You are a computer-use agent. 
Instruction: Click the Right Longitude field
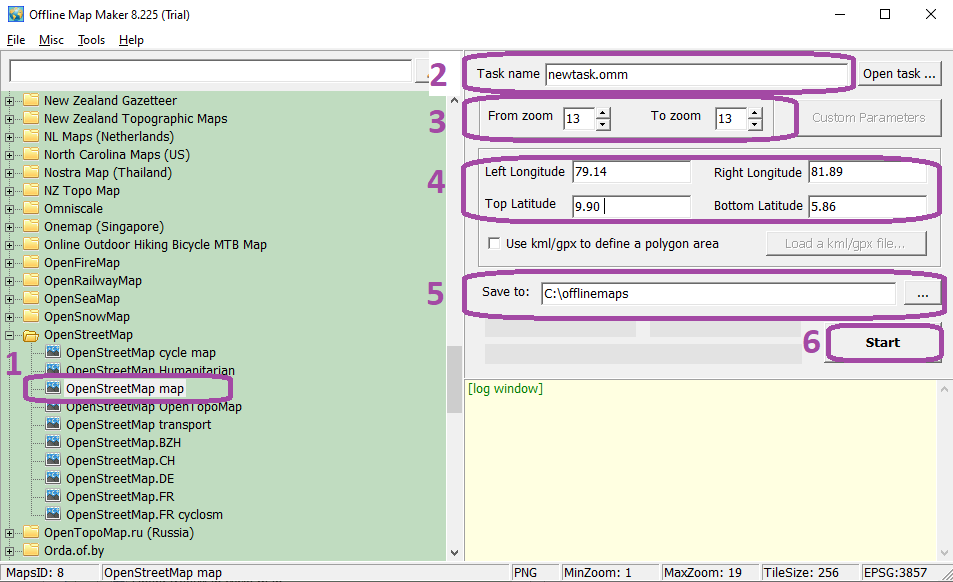tap(867, 172)
